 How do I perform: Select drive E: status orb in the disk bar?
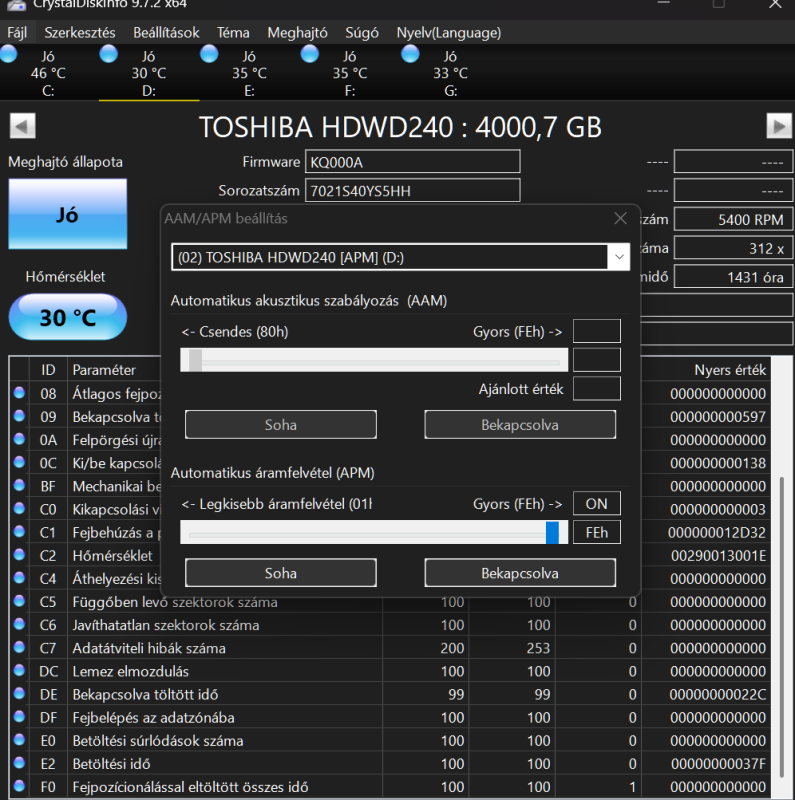210,55
